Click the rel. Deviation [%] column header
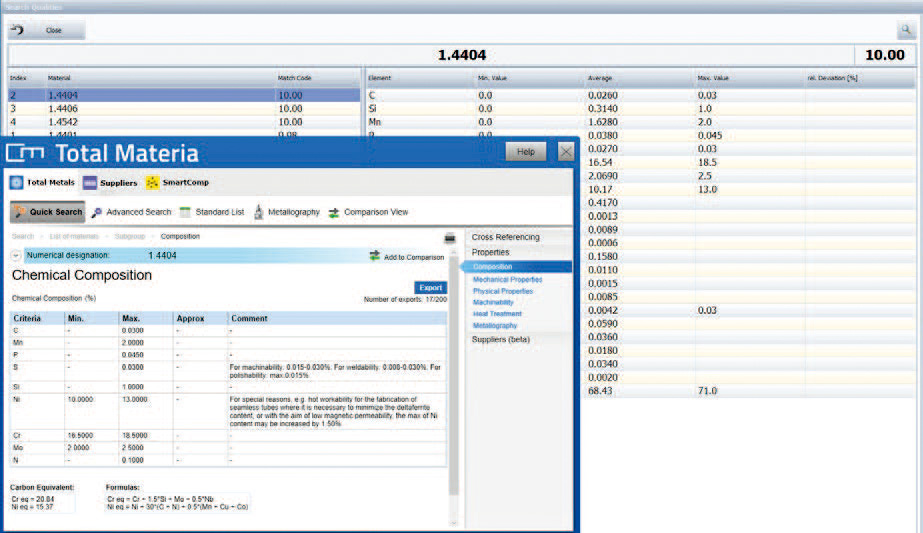Screen dimensions: 923x533 click(x=833, y=78)
